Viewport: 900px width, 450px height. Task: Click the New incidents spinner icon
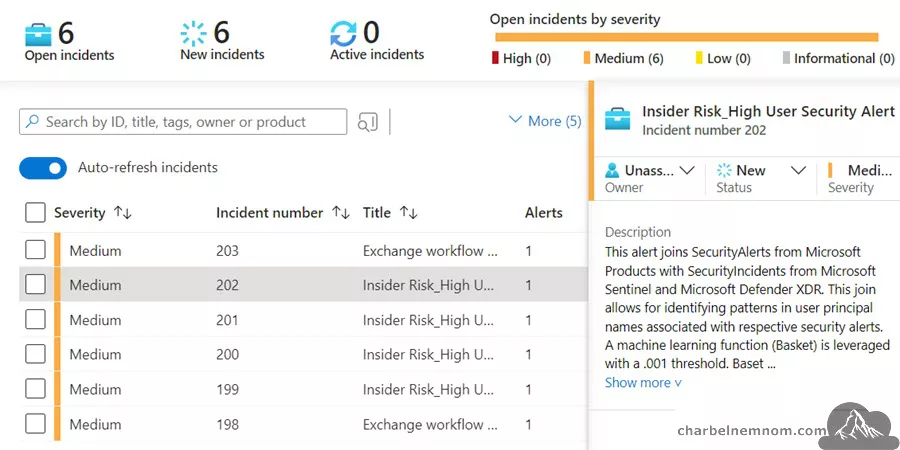[193, 33]
